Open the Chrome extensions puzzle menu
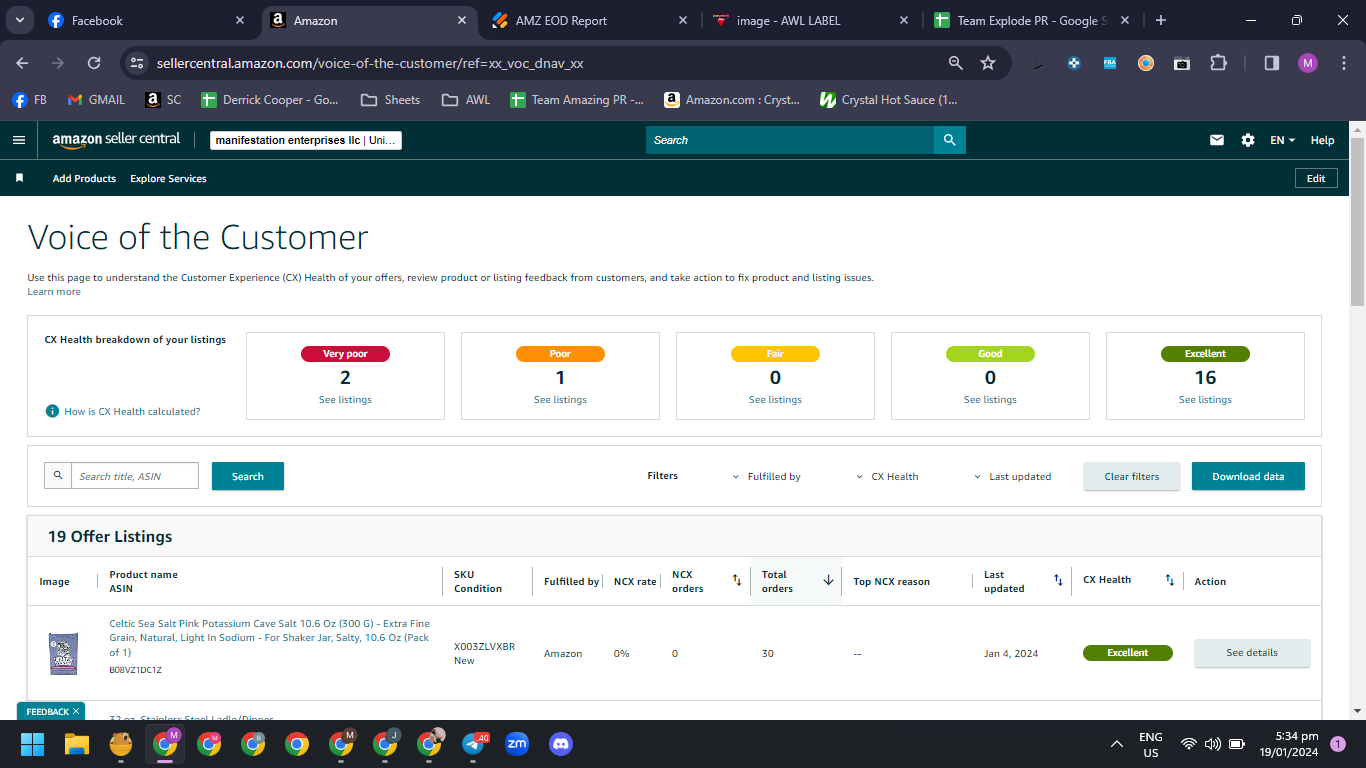Image resolution: width=1366 pixels, height=768 pixels. pos(1218,63)
